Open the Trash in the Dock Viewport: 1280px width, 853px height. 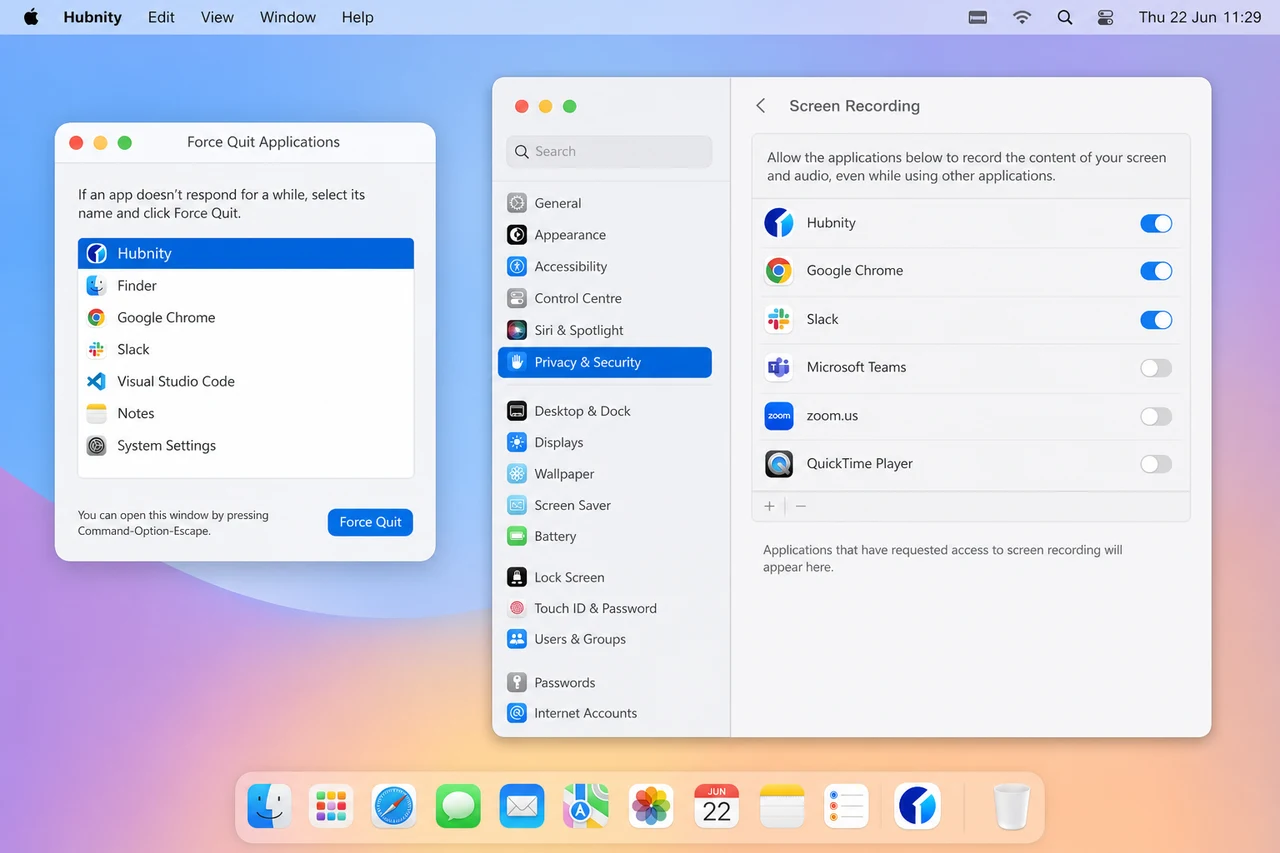click(x=1011, y=806)
